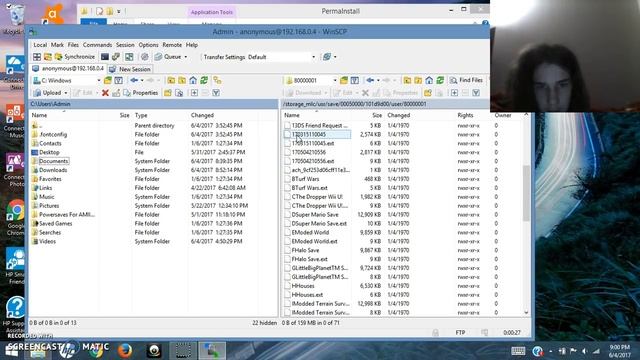Expand the Upload dropdown arrow
Screen dimensions: 640x360
66,93
